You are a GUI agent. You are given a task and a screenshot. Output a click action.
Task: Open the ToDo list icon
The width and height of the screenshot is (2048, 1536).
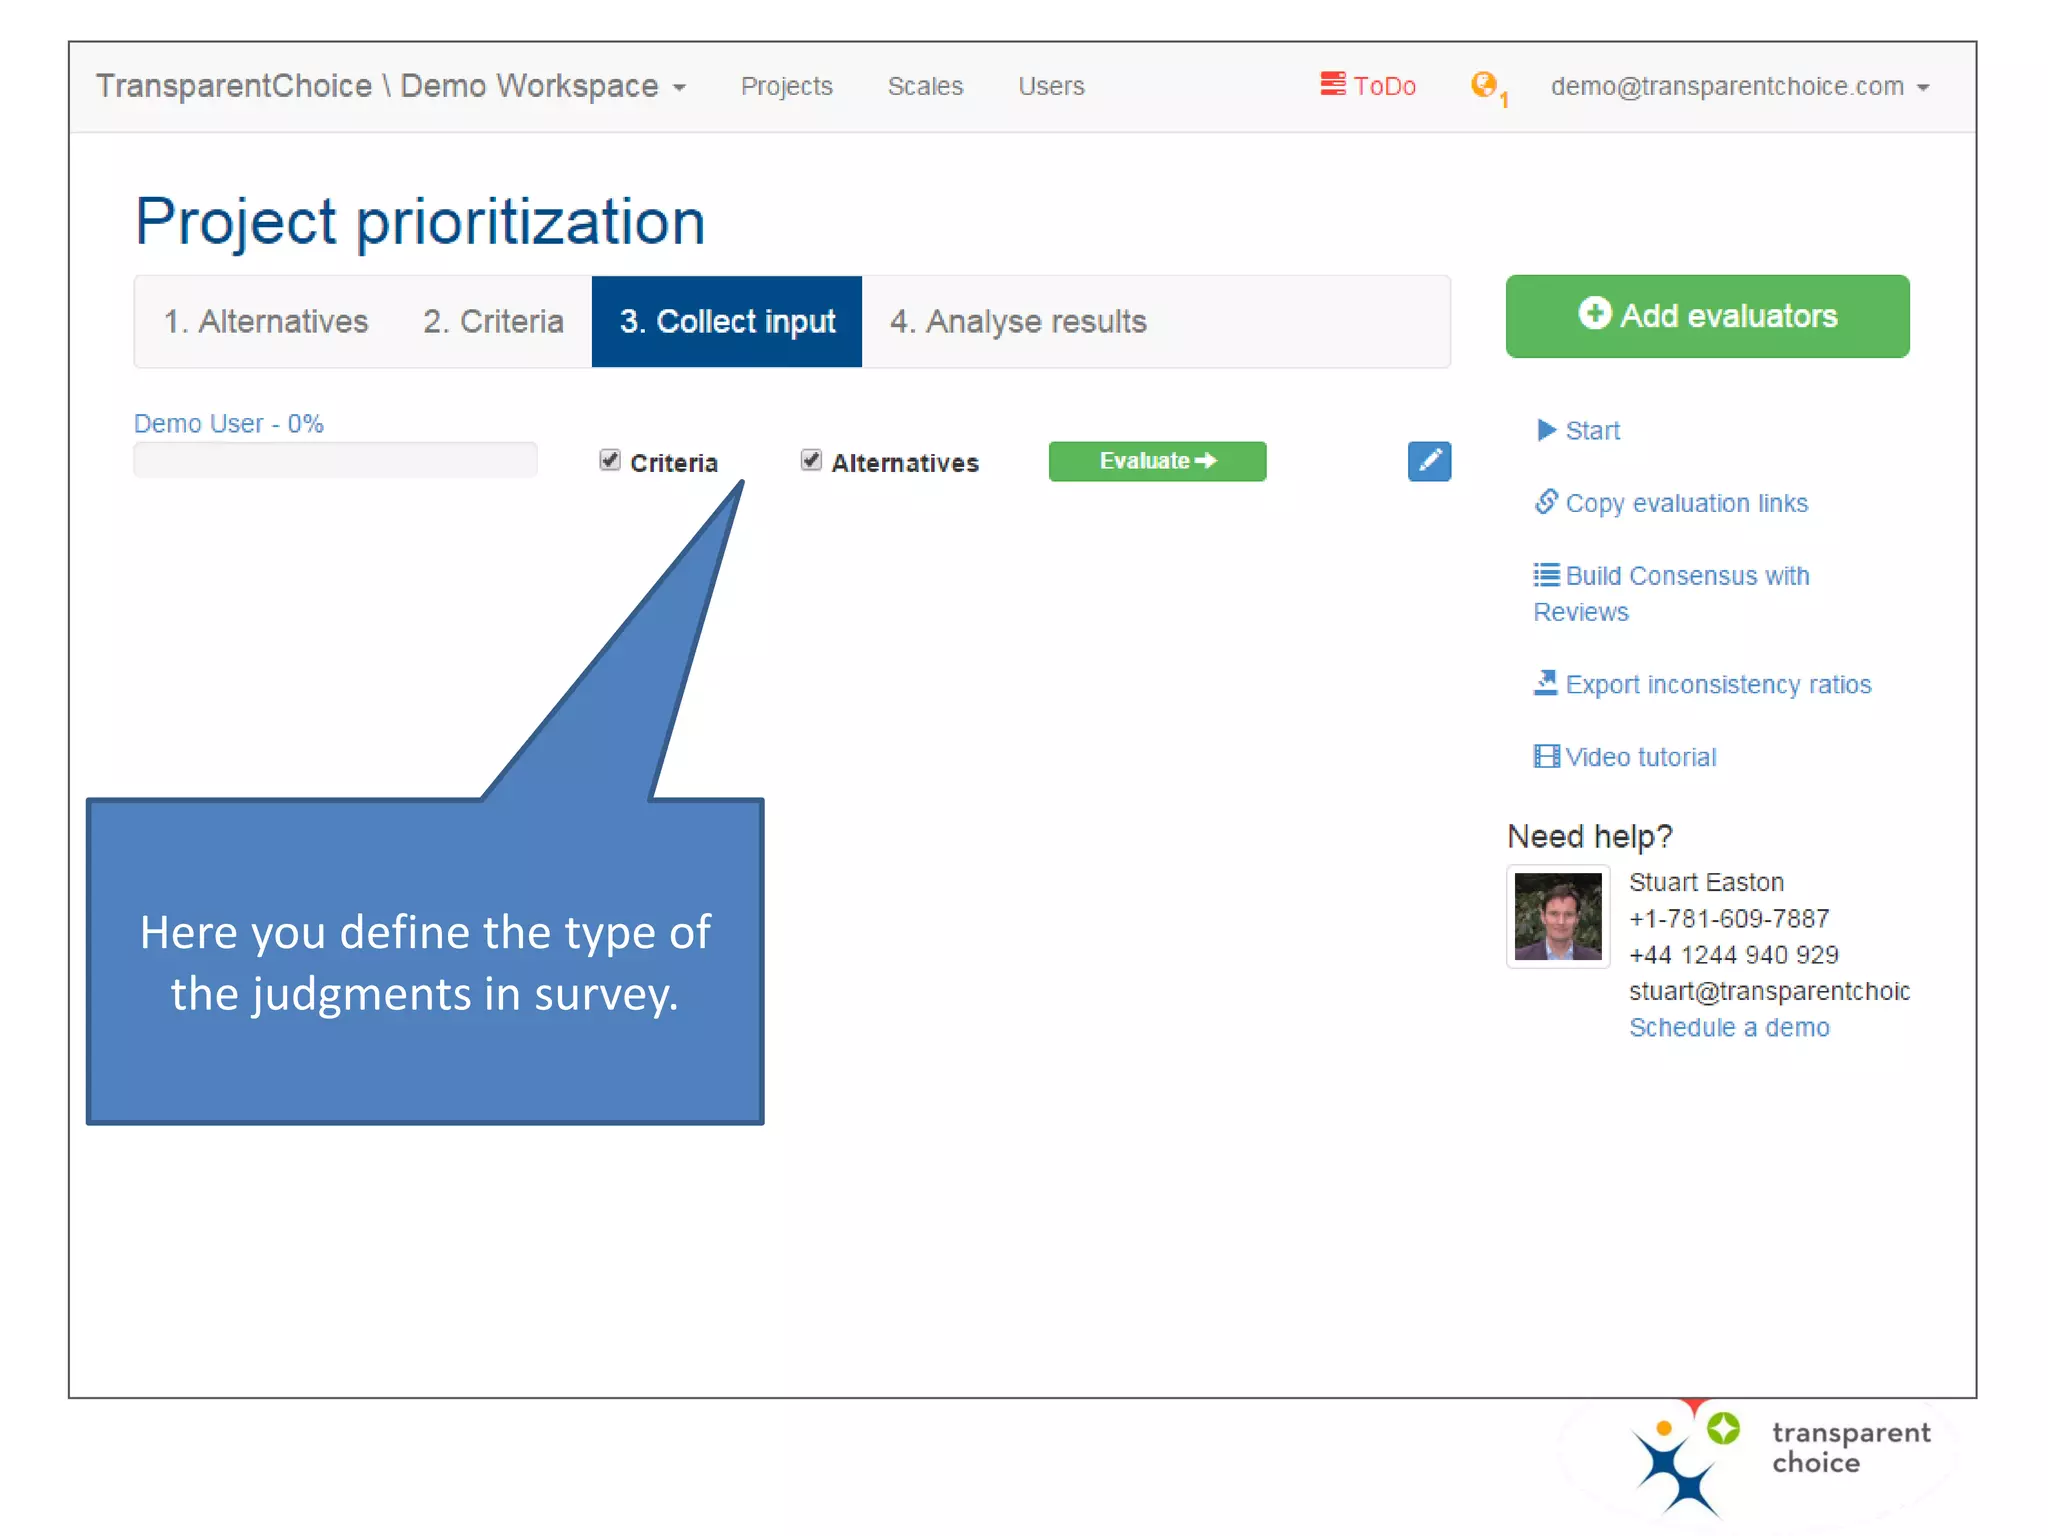[1332, 84]
